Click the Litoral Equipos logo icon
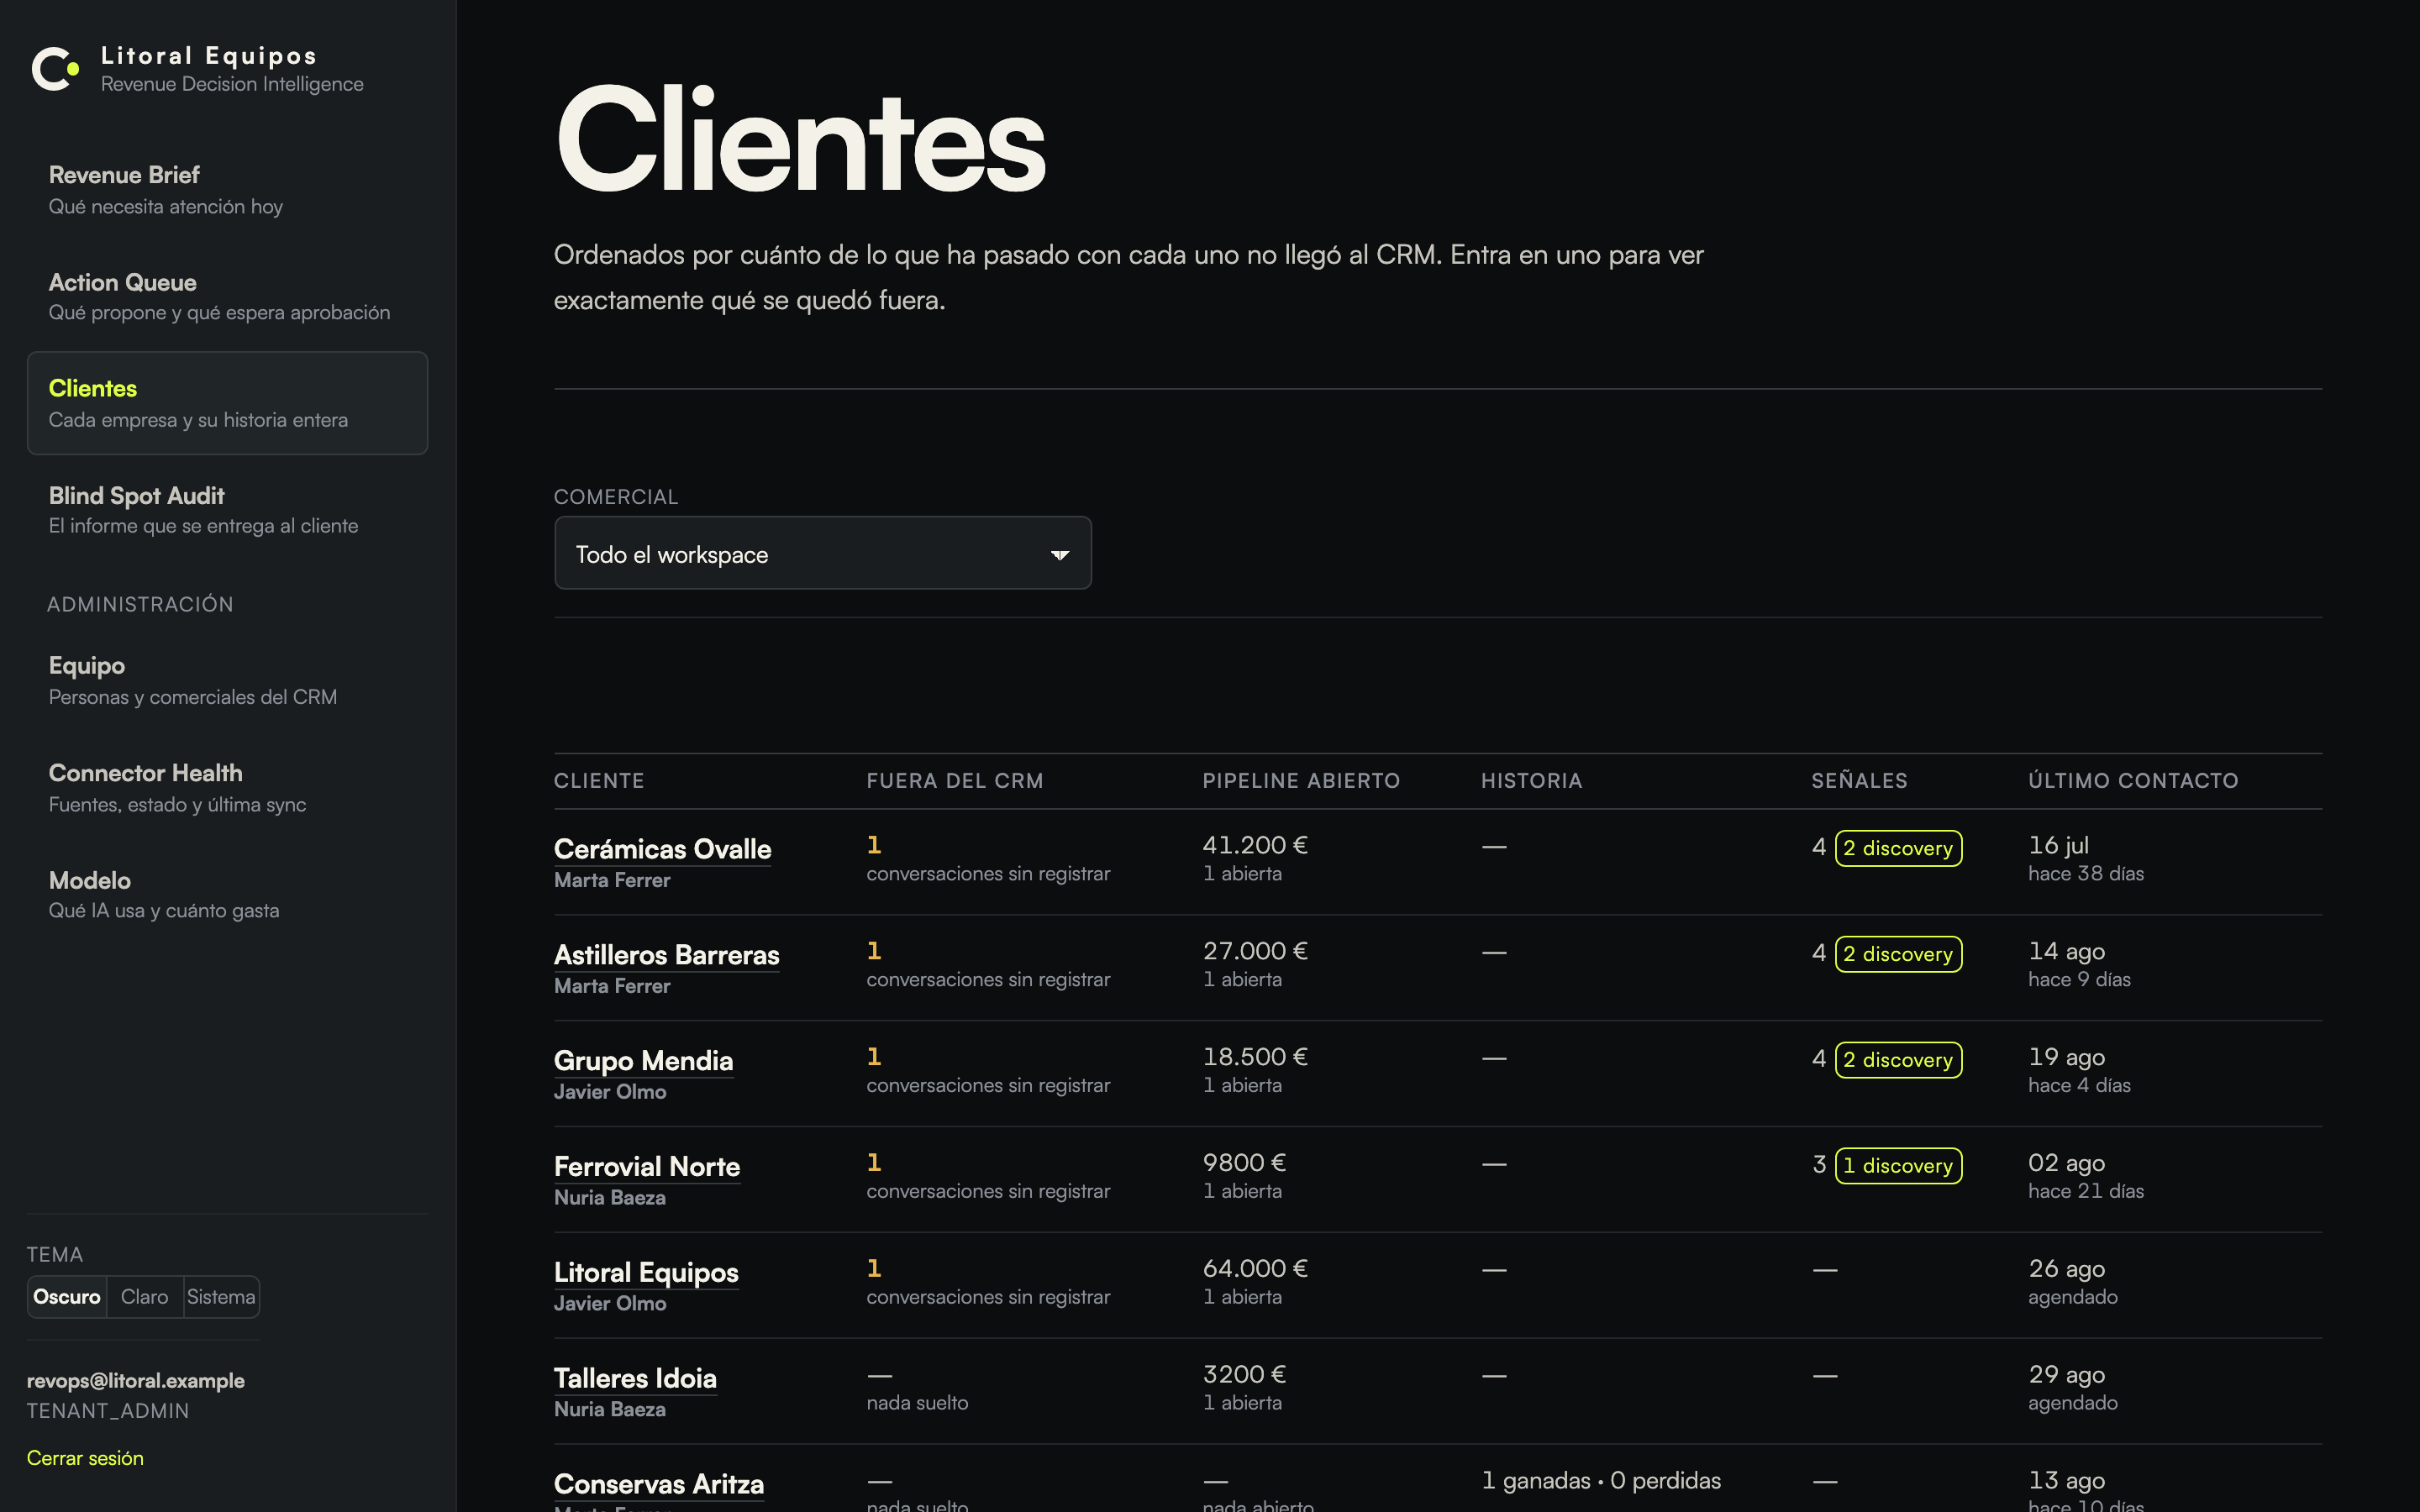This screenshot has width=2420, height=1512. click(55, 69)
